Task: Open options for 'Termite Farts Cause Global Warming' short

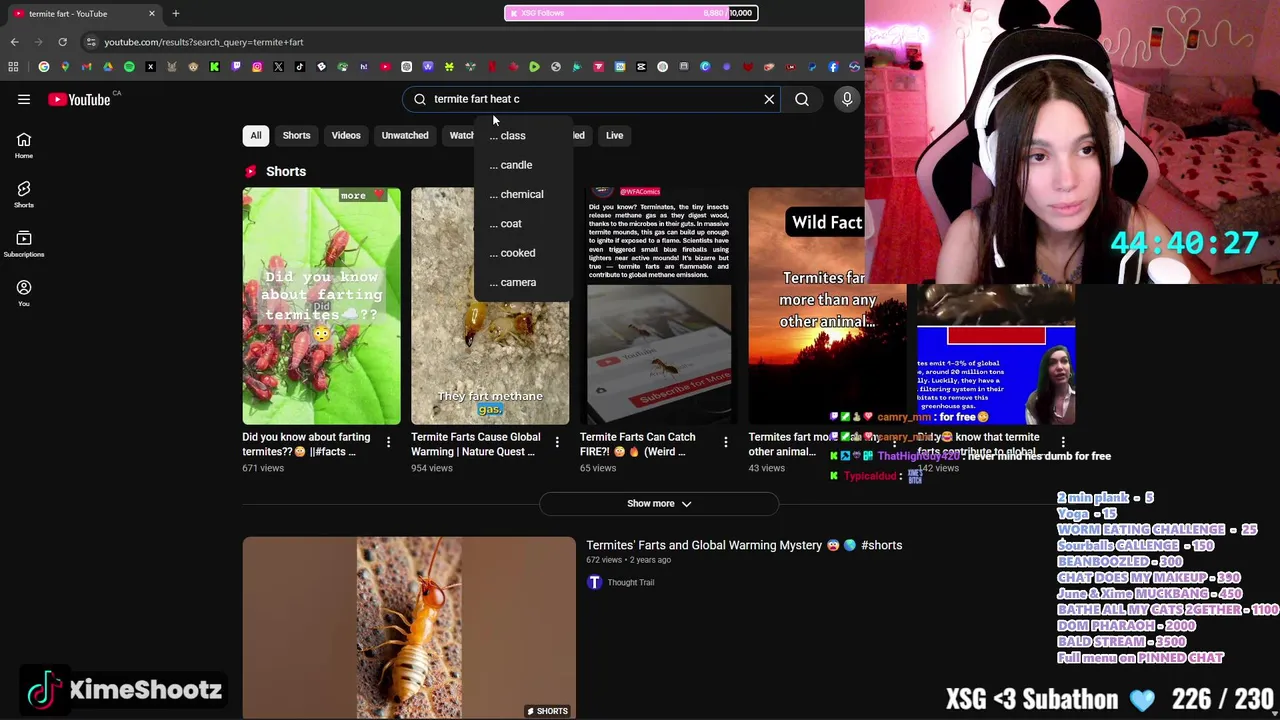Action: coord(557,441)
